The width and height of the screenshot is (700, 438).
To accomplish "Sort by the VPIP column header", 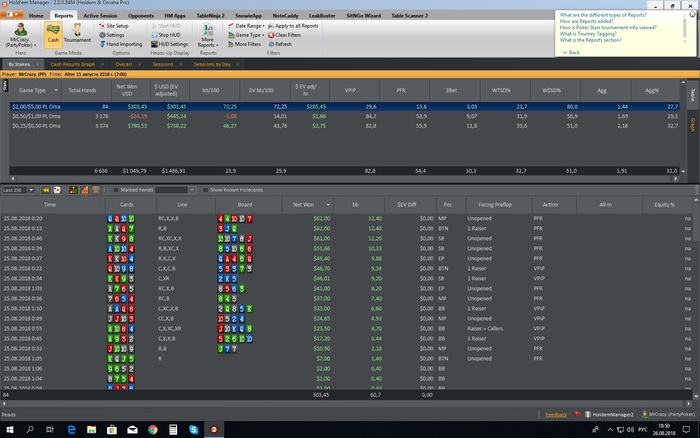I will tap(350, 90).
